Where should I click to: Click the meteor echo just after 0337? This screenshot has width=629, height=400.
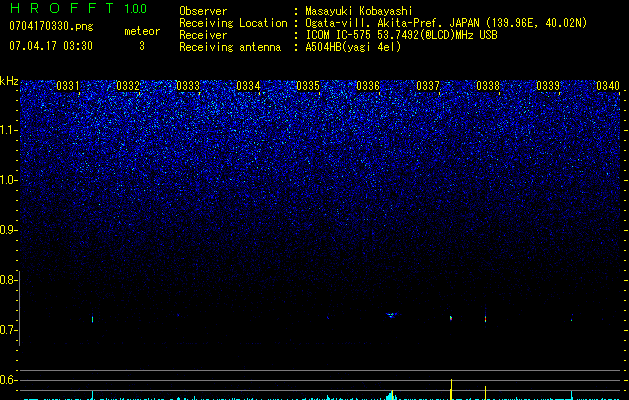click(451, 318)
